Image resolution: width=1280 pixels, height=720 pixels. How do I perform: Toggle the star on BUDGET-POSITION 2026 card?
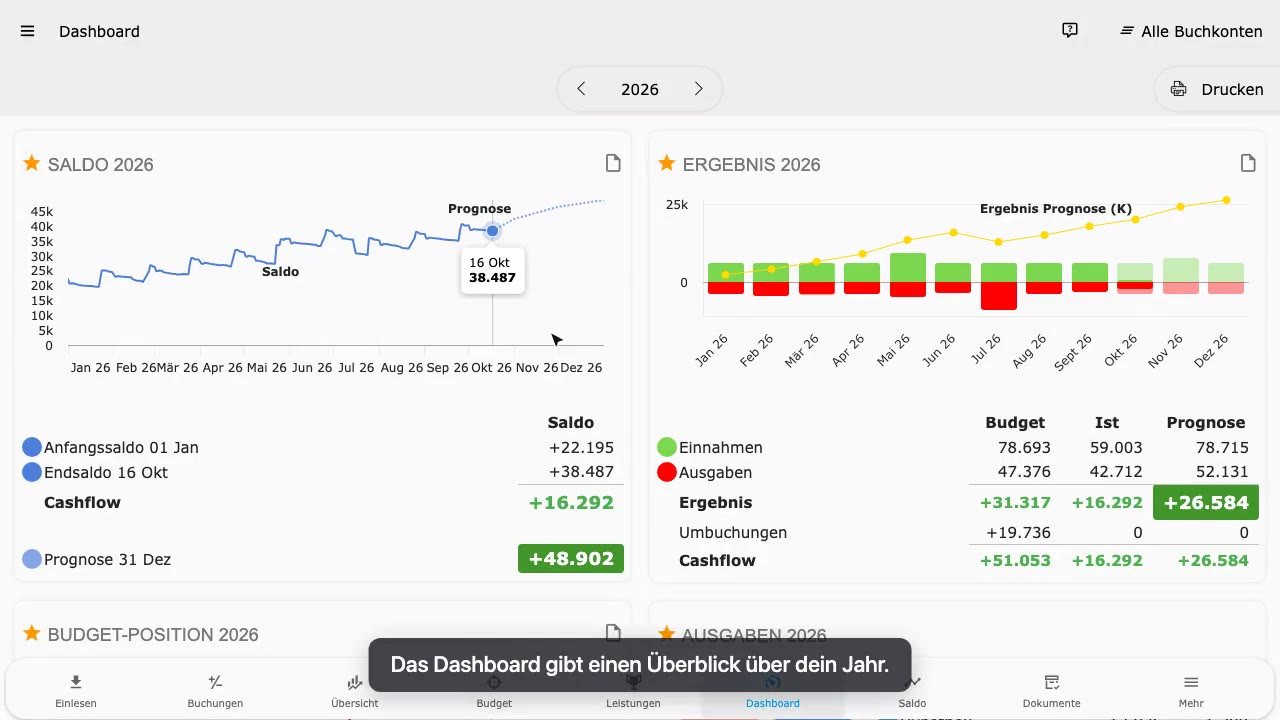click(32, 633)
